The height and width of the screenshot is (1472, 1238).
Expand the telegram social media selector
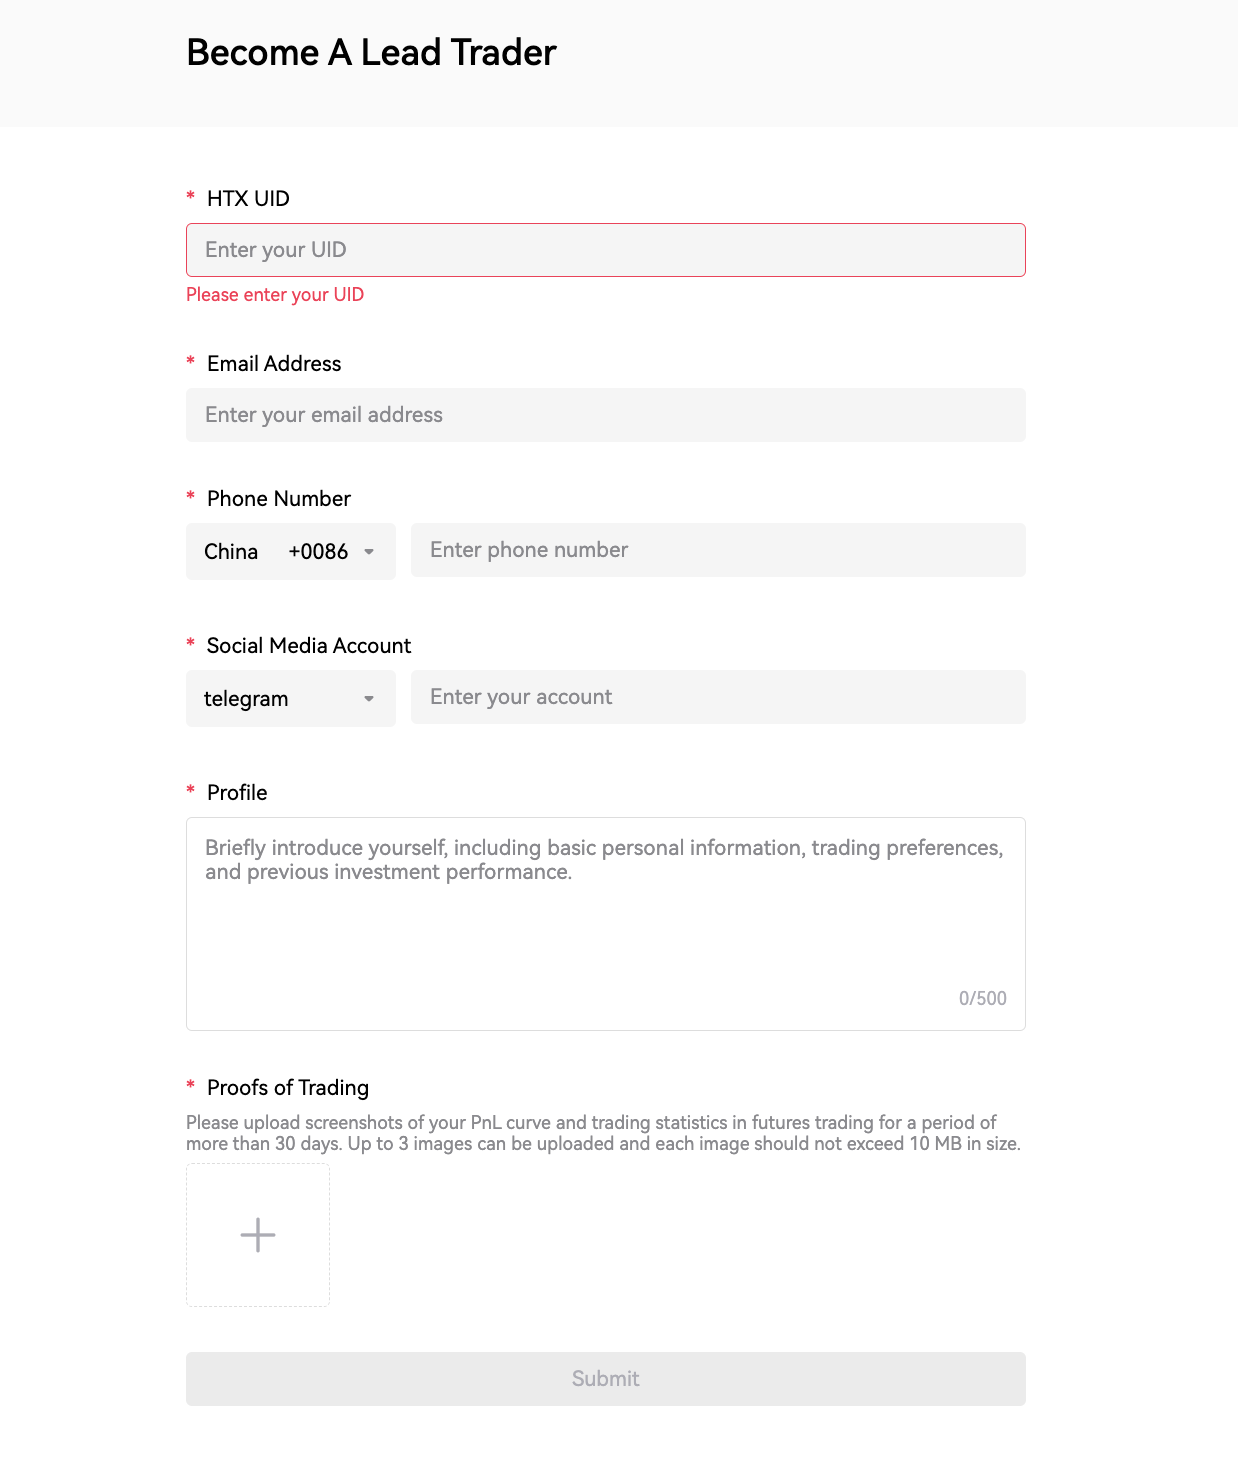coord(290,698)
